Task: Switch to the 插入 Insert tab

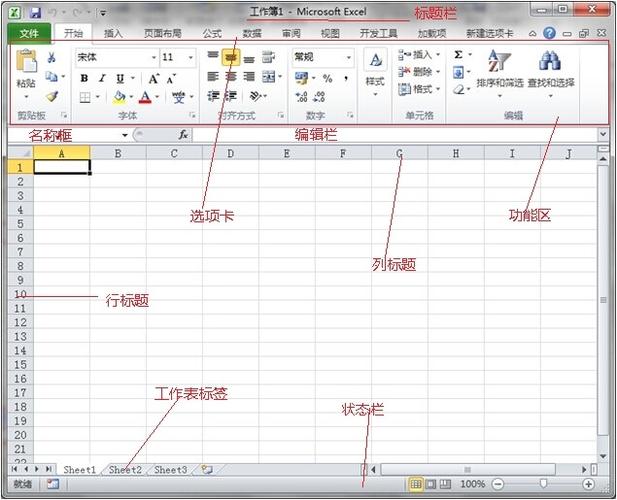Action: [x=113, y=34]
